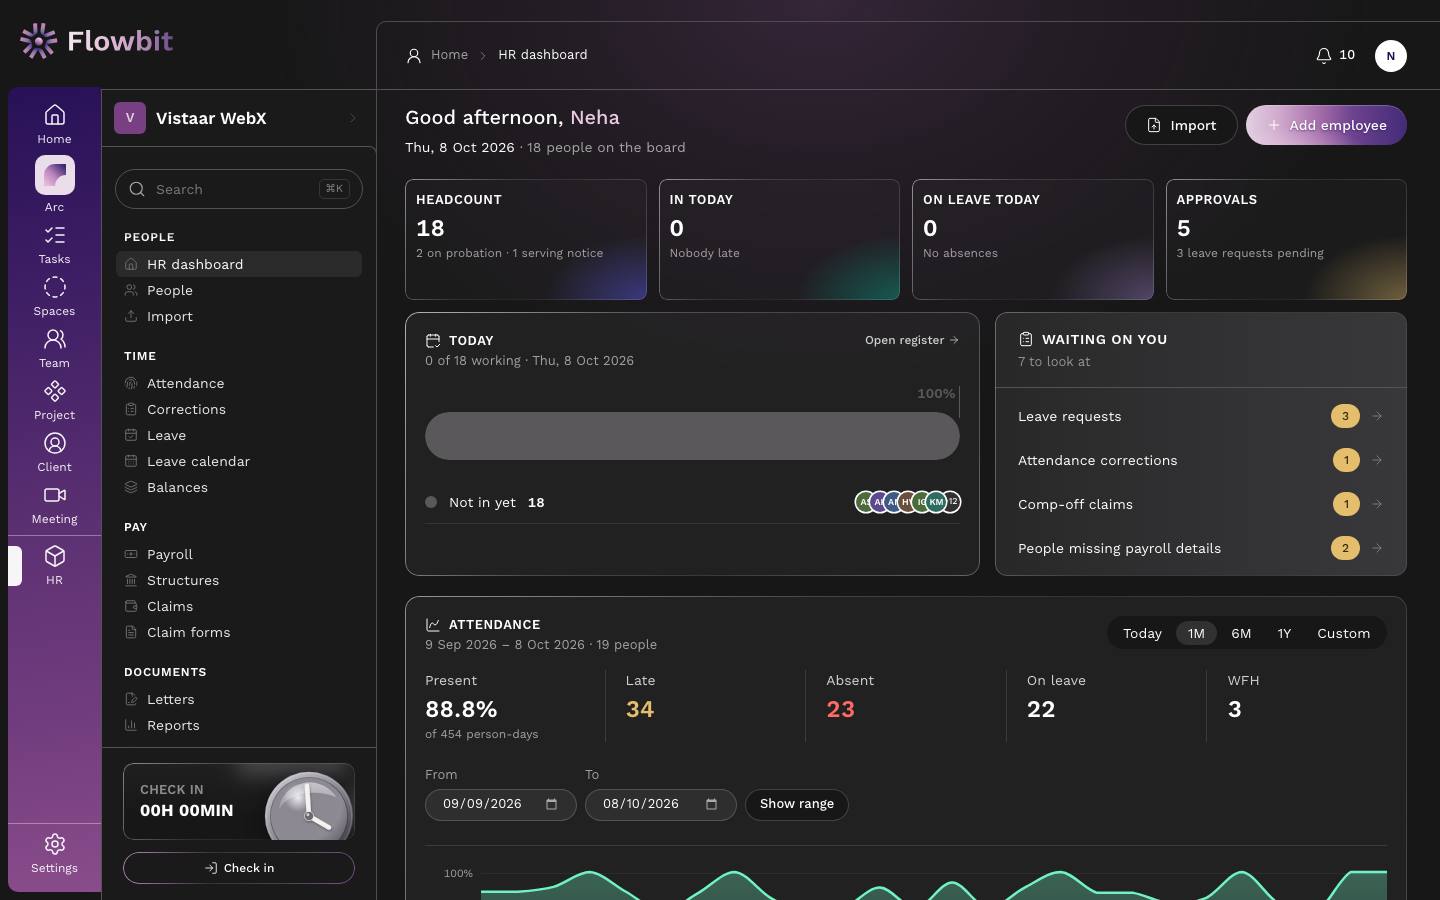Screen dimensions: 1440x900
Task: Click the Show range button
Action: (x=797, y=804)
